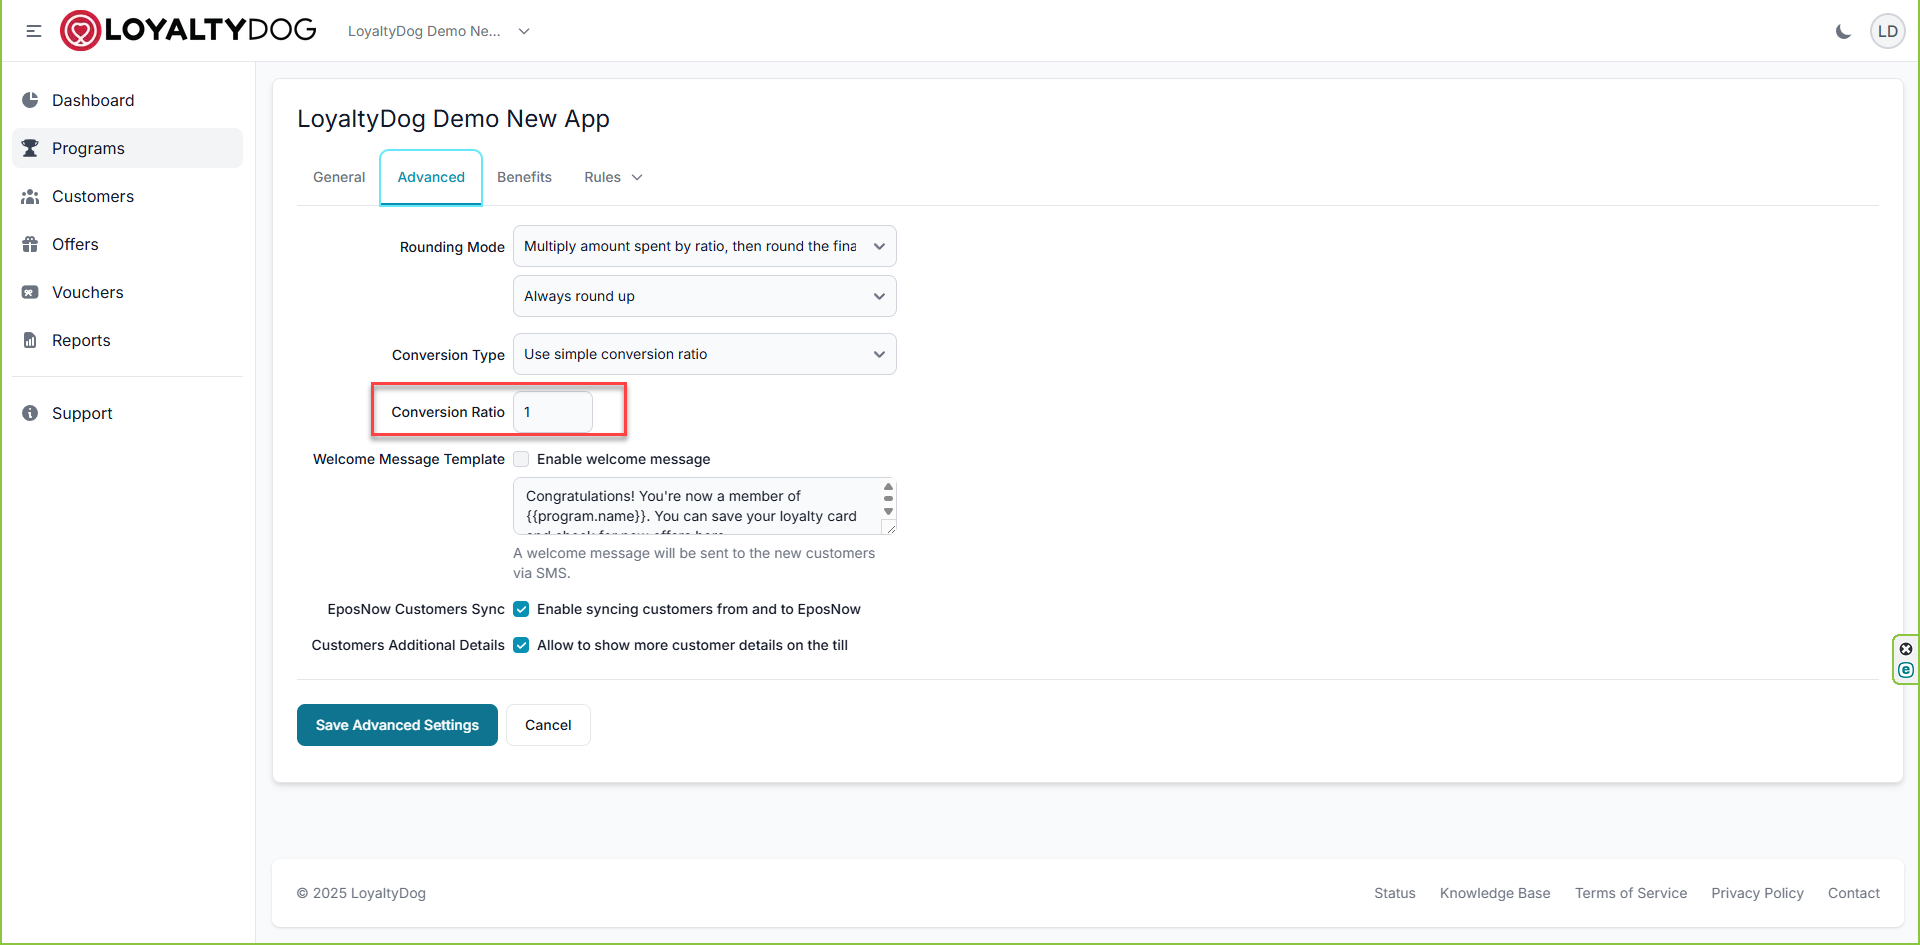Open Customers in sidebar
Screen dimensions: 1920x945
click(x=127, y=196)
